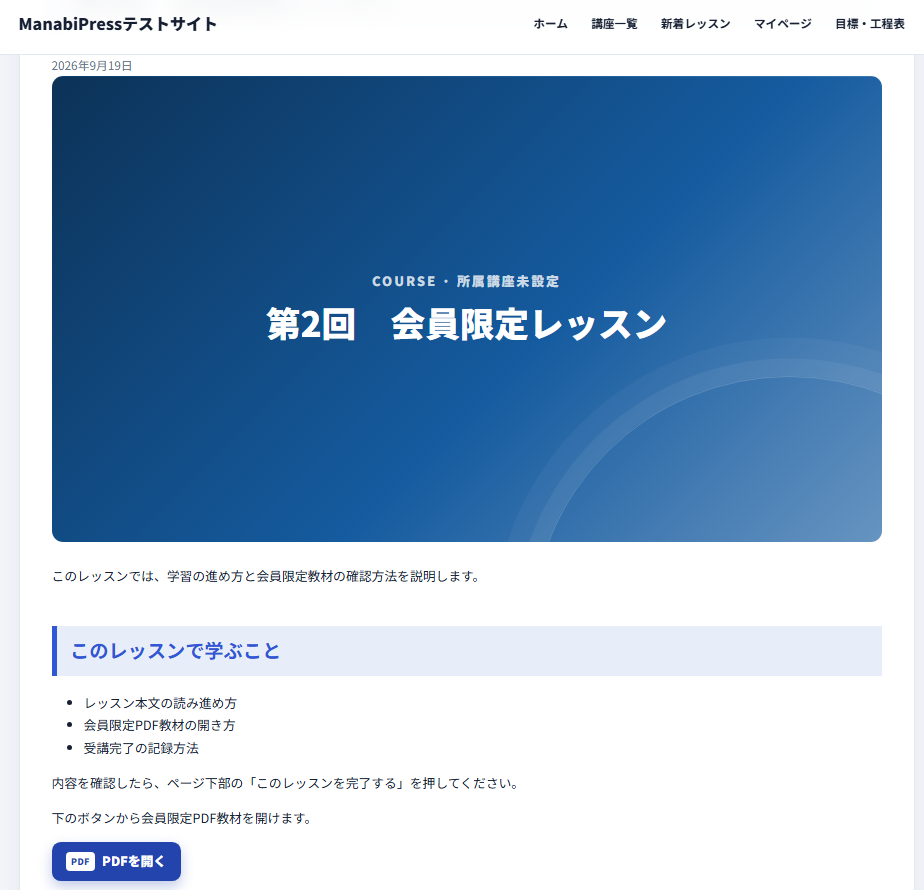Go to the ホーム menu item

click(550, 24)
